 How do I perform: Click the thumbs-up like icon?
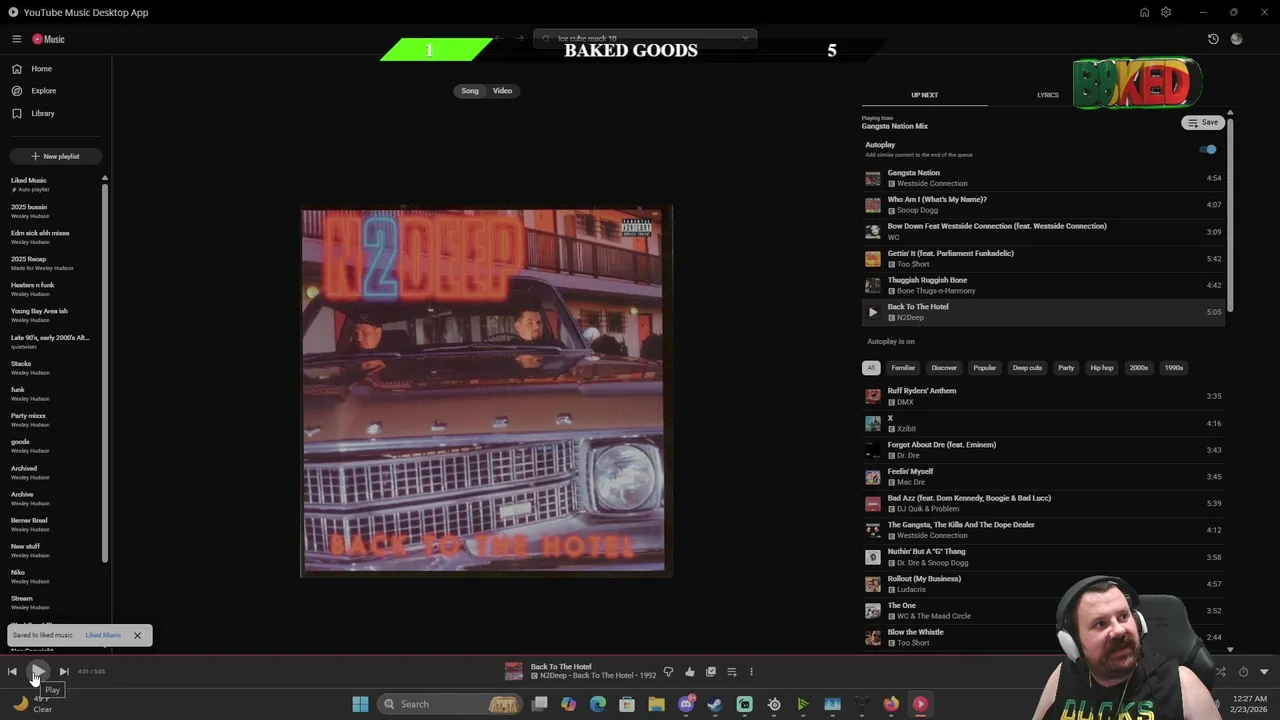pyautogui.click(x=689, y=672)
